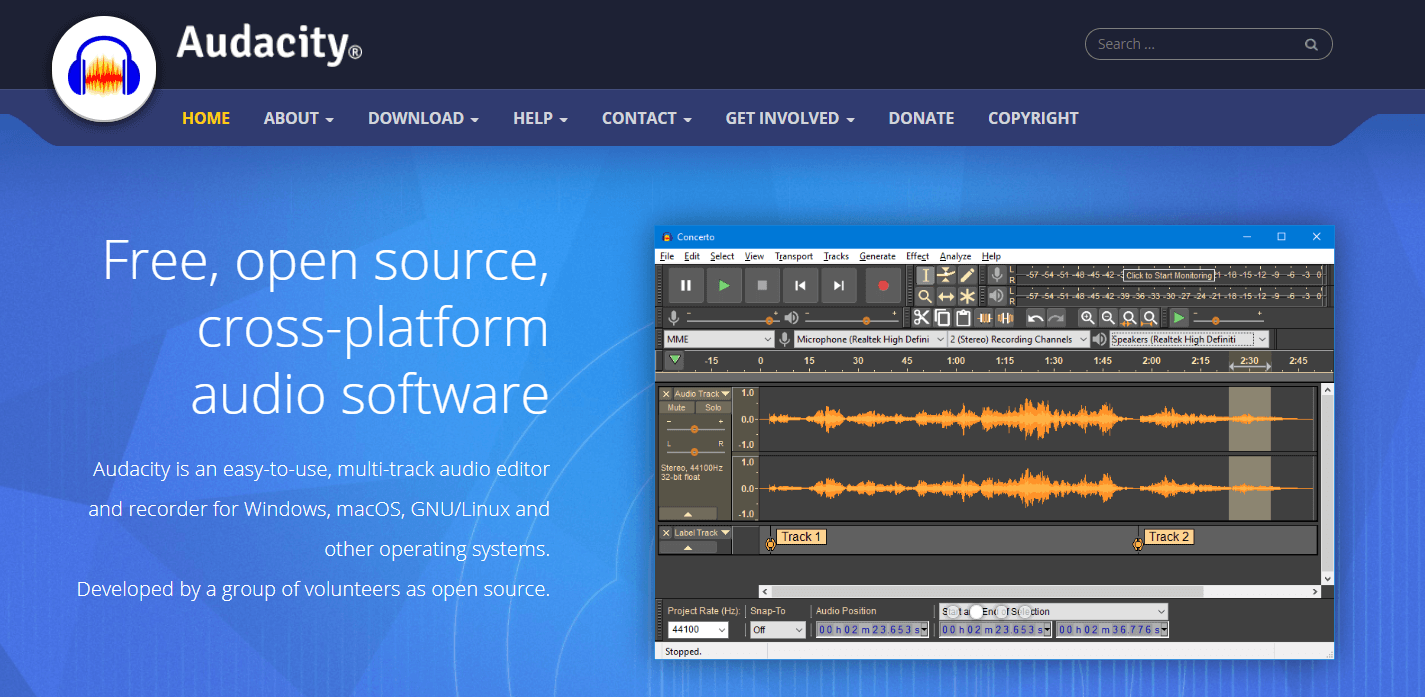Viewport: 1425px width, 697px height.
Task: Choose the Time Shift arrows tool
Action: pyautogui.click(x=946, y=297)
